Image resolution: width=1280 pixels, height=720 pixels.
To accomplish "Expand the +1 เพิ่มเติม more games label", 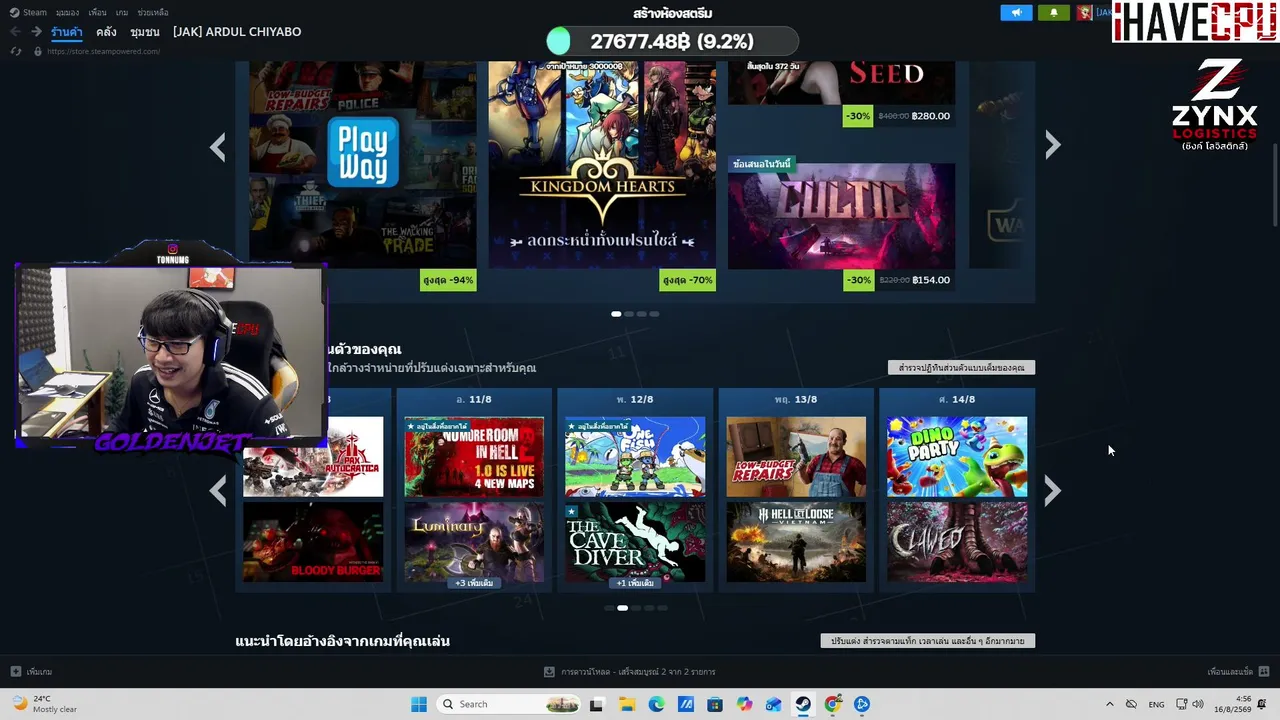I will coord(635,583).
